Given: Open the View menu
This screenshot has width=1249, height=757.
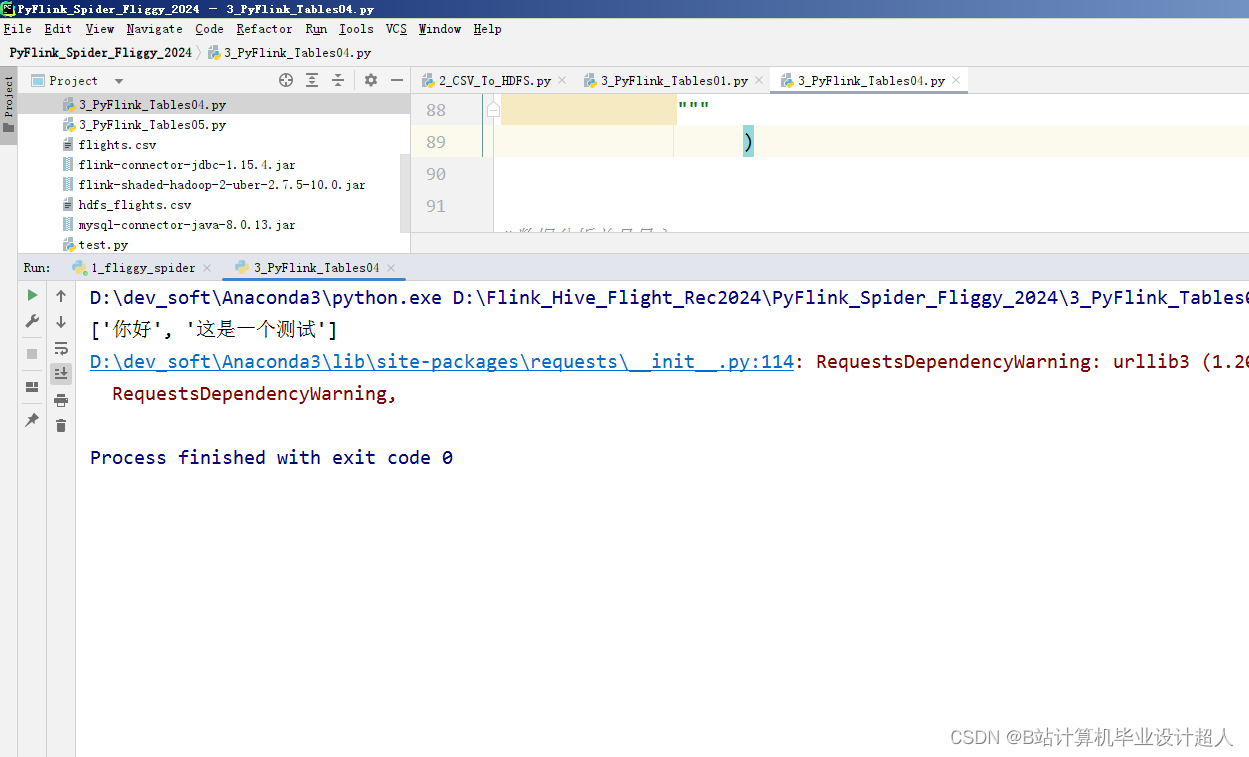Looking at the screenshot, I should (x=100, y=29).
